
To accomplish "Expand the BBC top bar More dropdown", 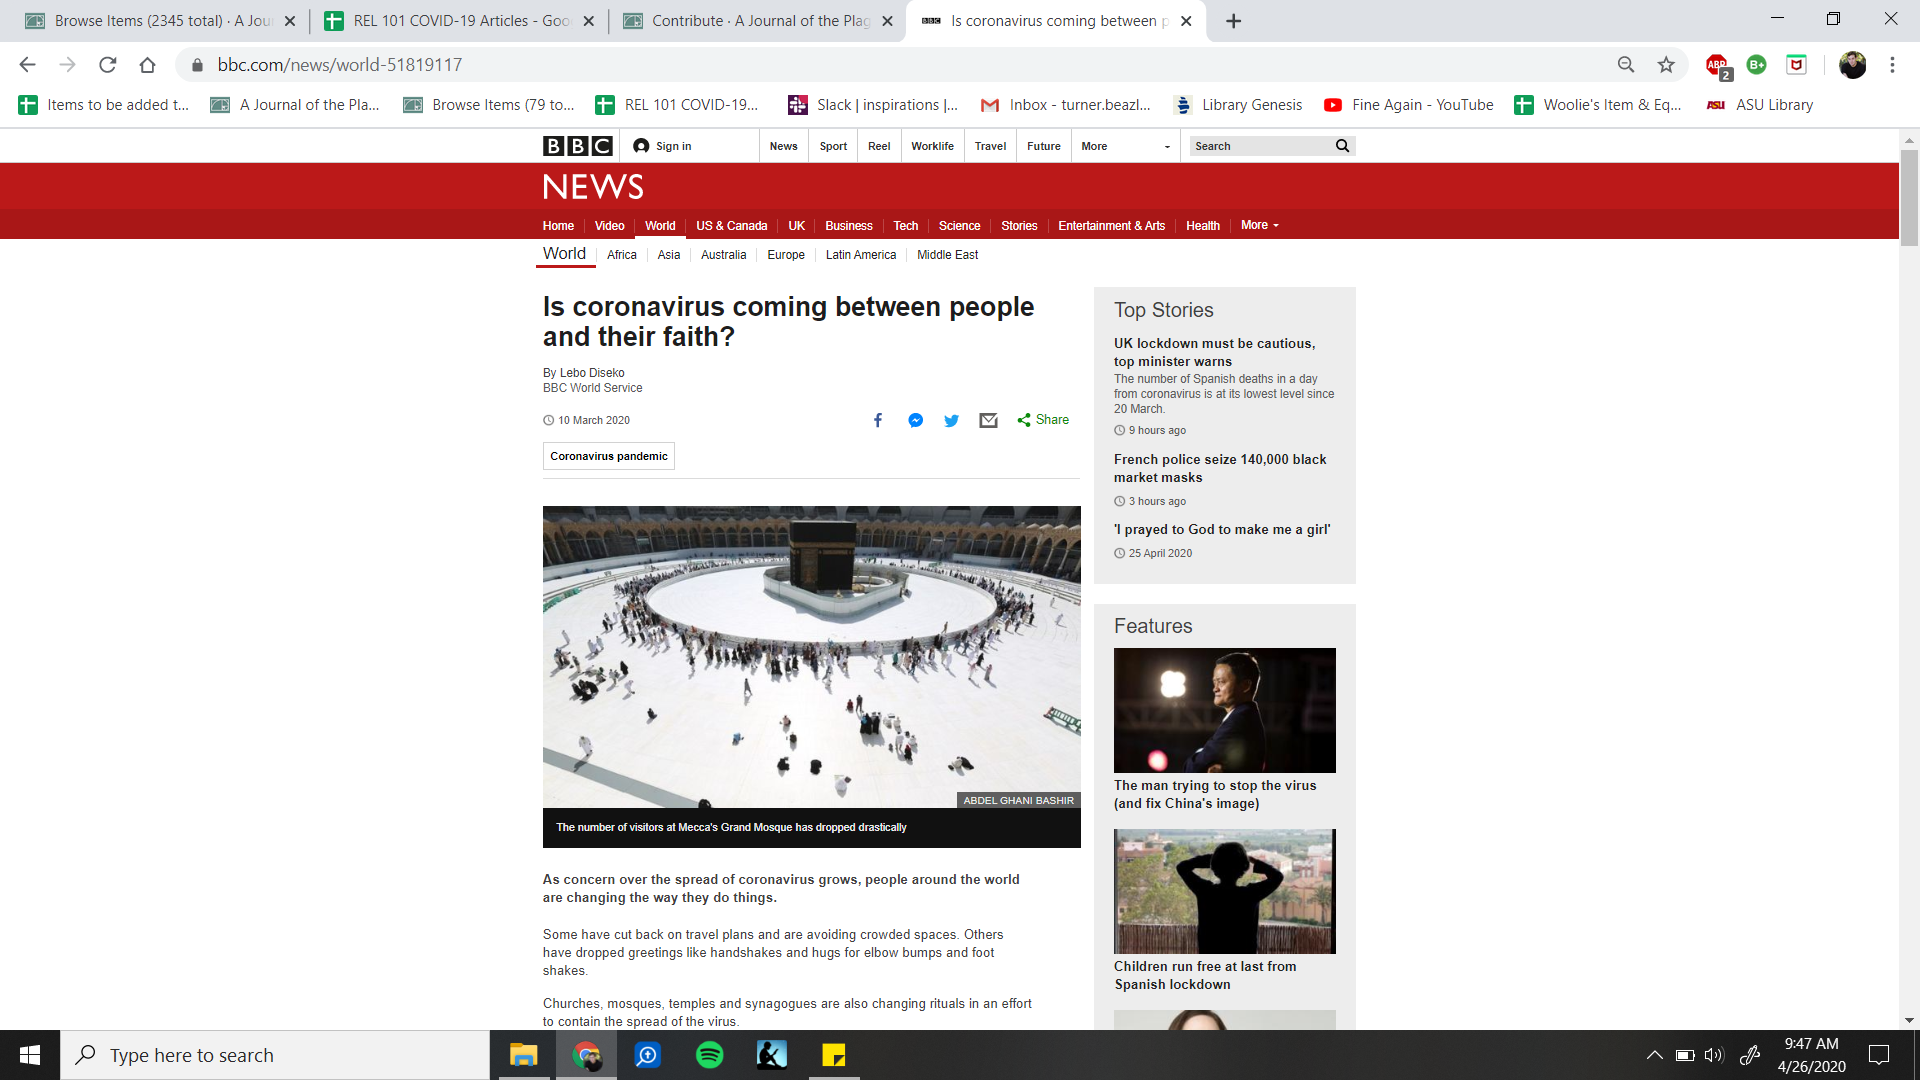I will click(1124, 146).
